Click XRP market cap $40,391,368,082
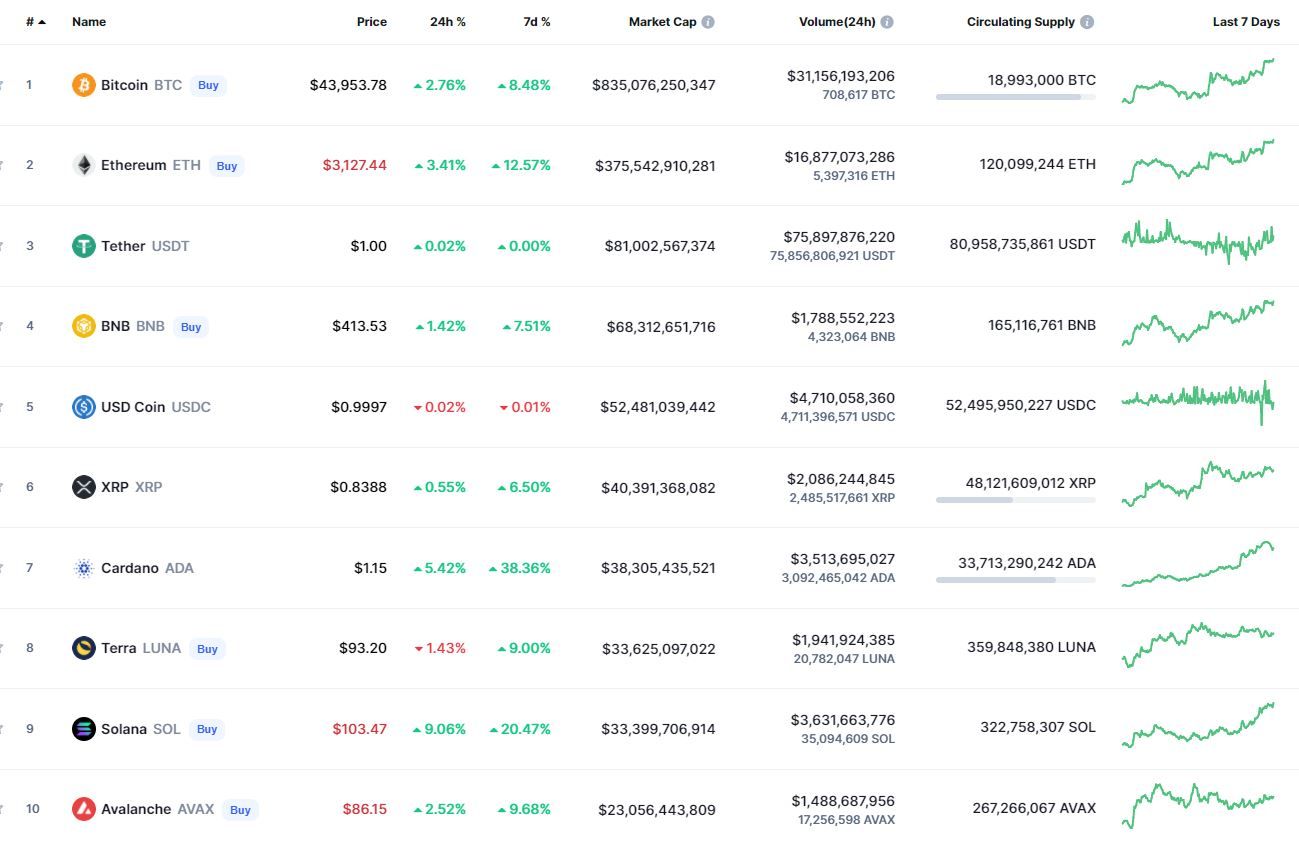Viewport: 1299px width, 848px height. [x=658, y=488]
